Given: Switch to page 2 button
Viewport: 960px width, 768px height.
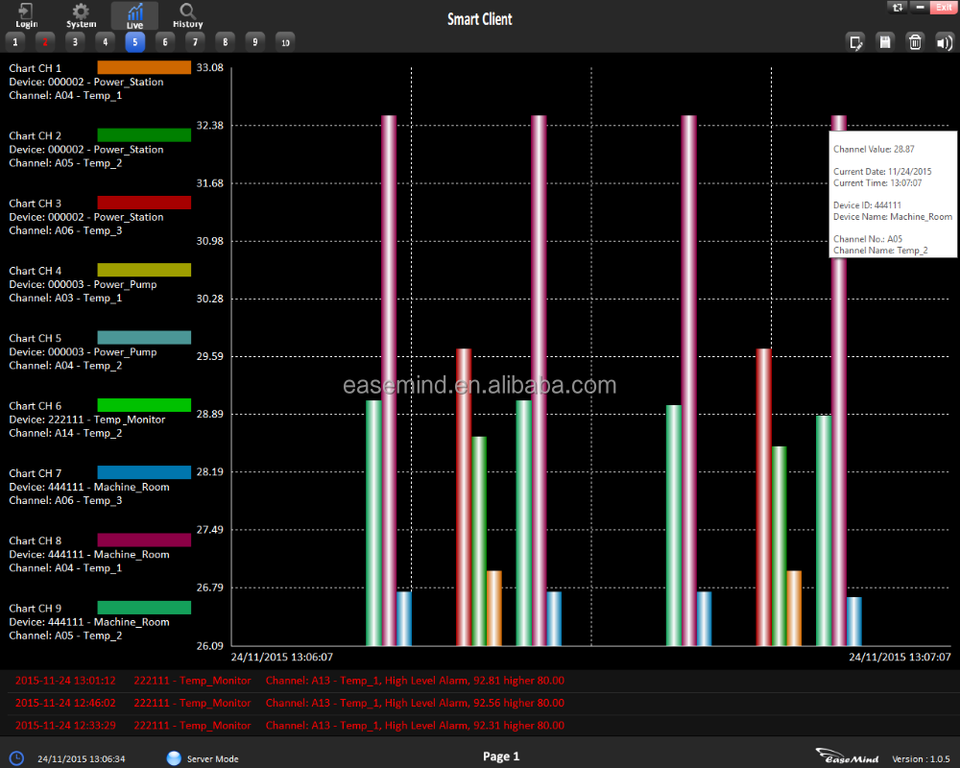Looking at the screenshot, I should tap(45, 41).
